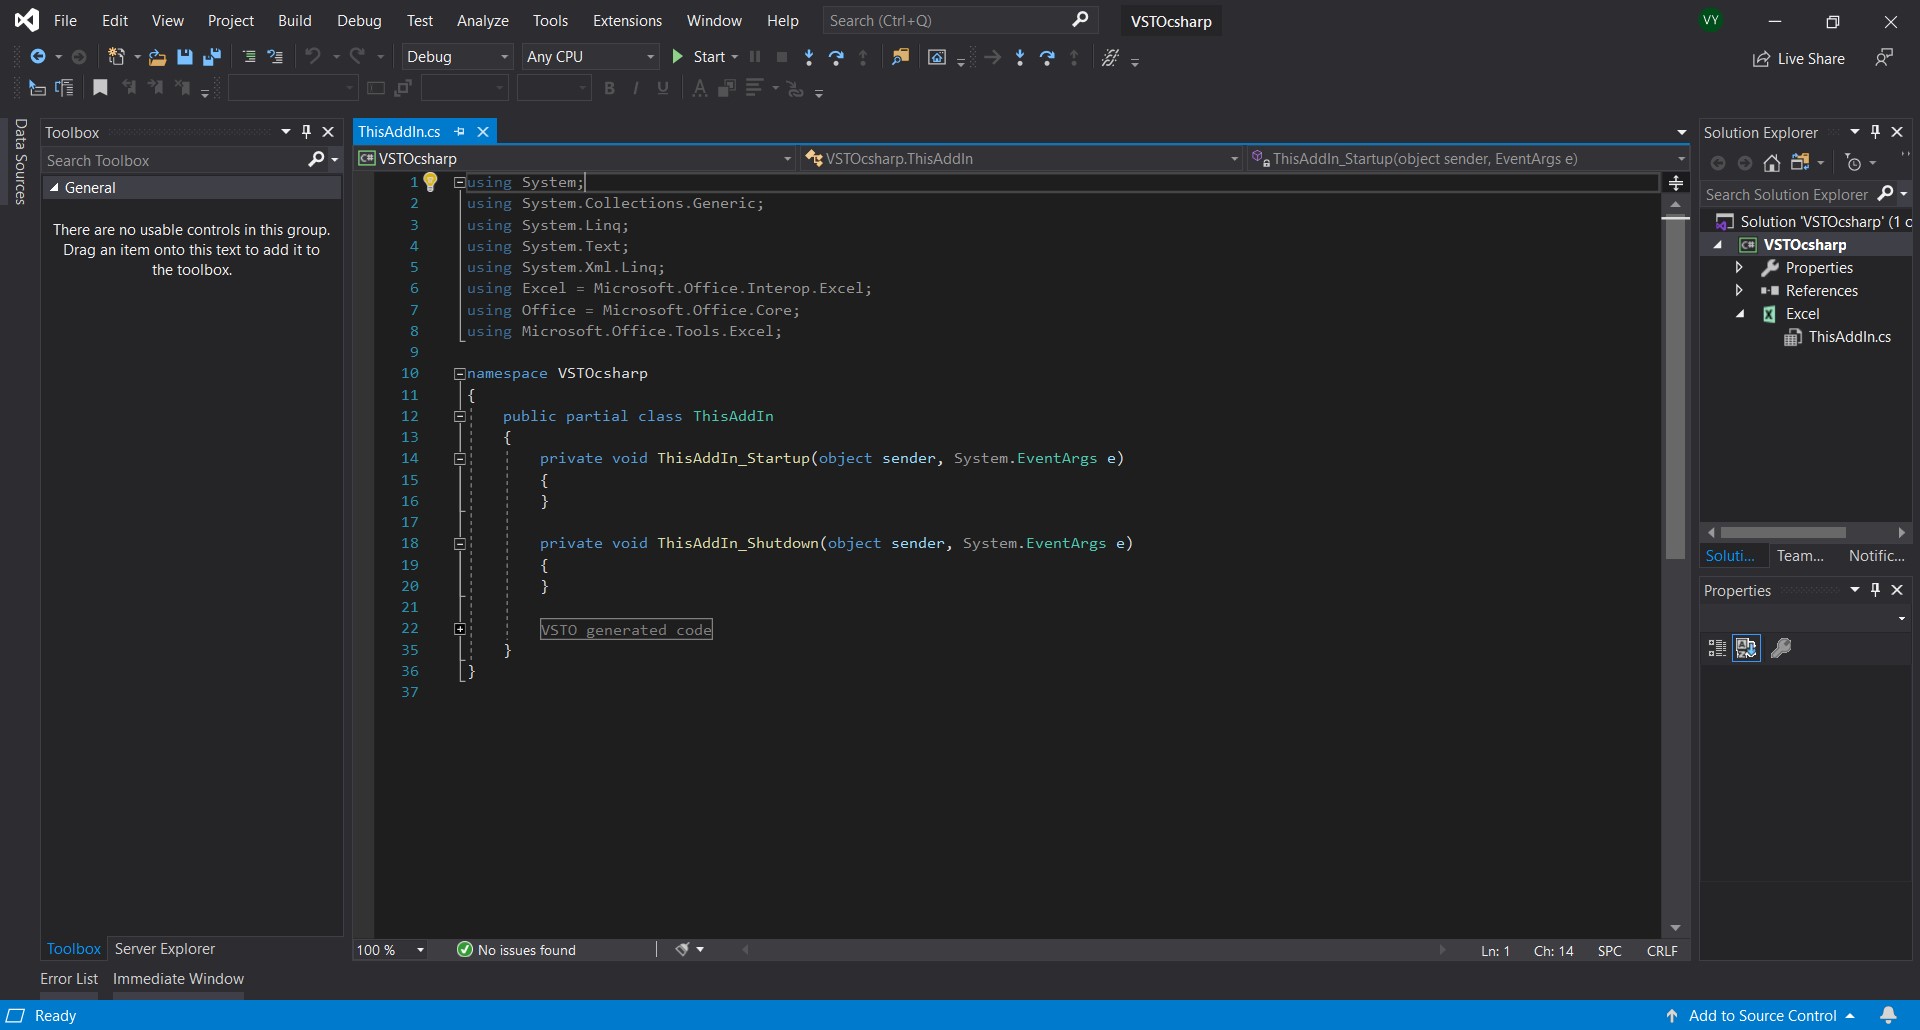1920x1030 pixels.
Task: Open the VSTOcsharp project navigation dropdown
Action: click(575, 158)
